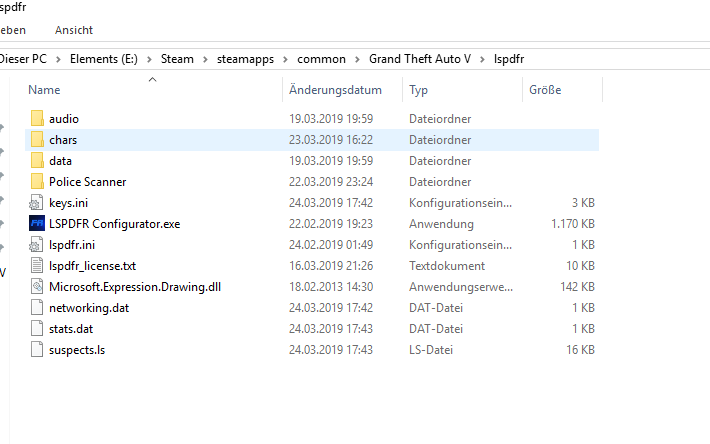
Task: Click the Anwendung type cell
Action: pos(441,224)
